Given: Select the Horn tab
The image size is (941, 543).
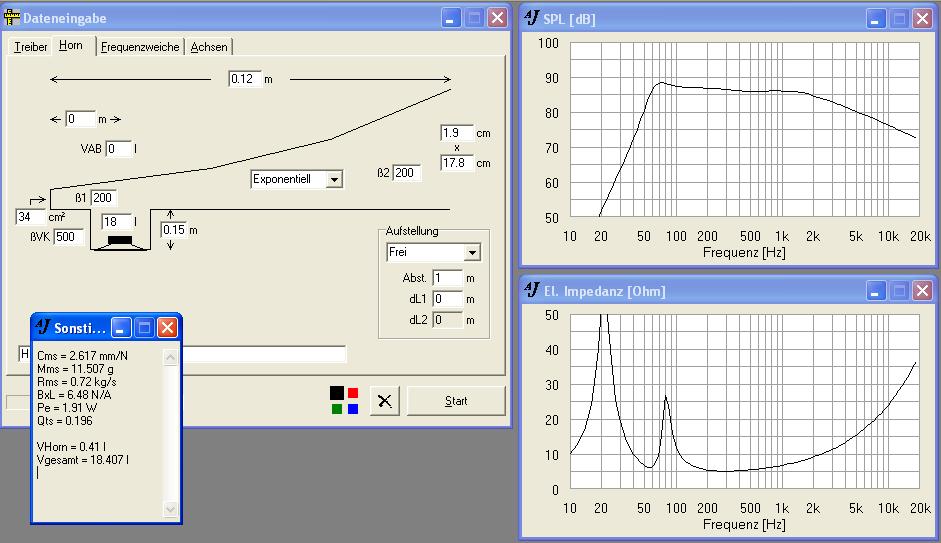Looking at the screenshot, I should point(71,46).
